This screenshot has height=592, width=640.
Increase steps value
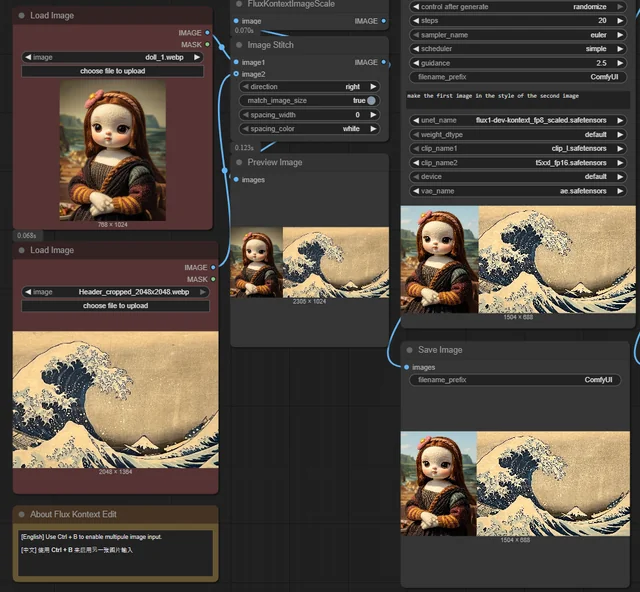point(620,20)
